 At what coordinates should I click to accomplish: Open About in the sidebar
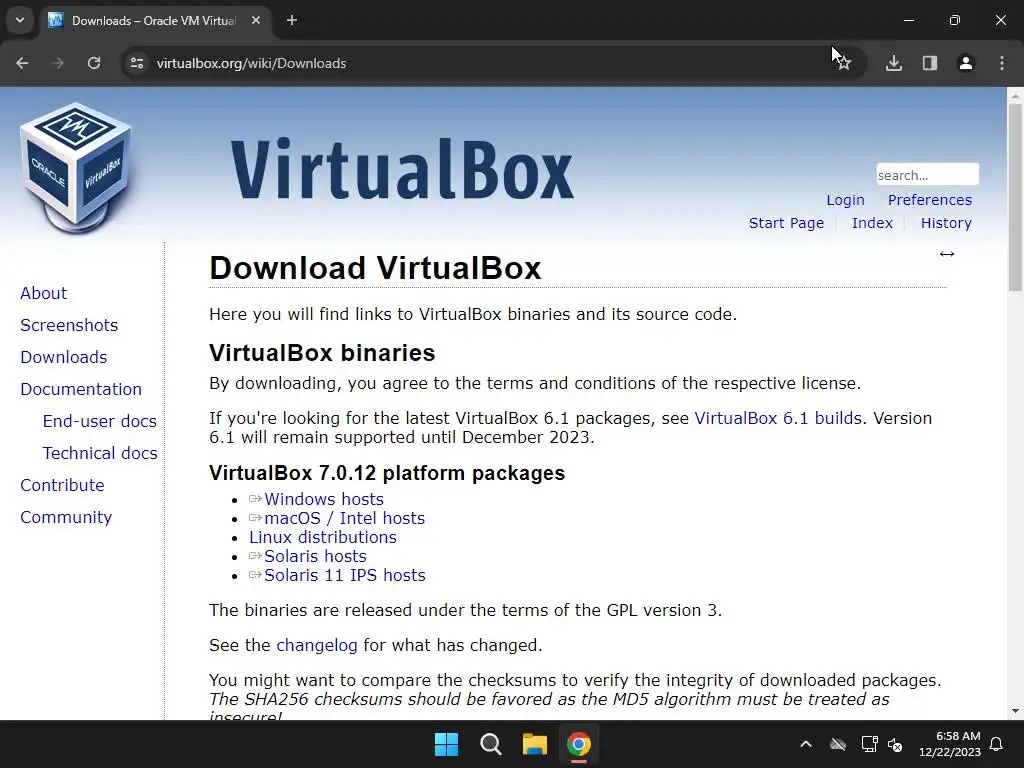[43, 293]
